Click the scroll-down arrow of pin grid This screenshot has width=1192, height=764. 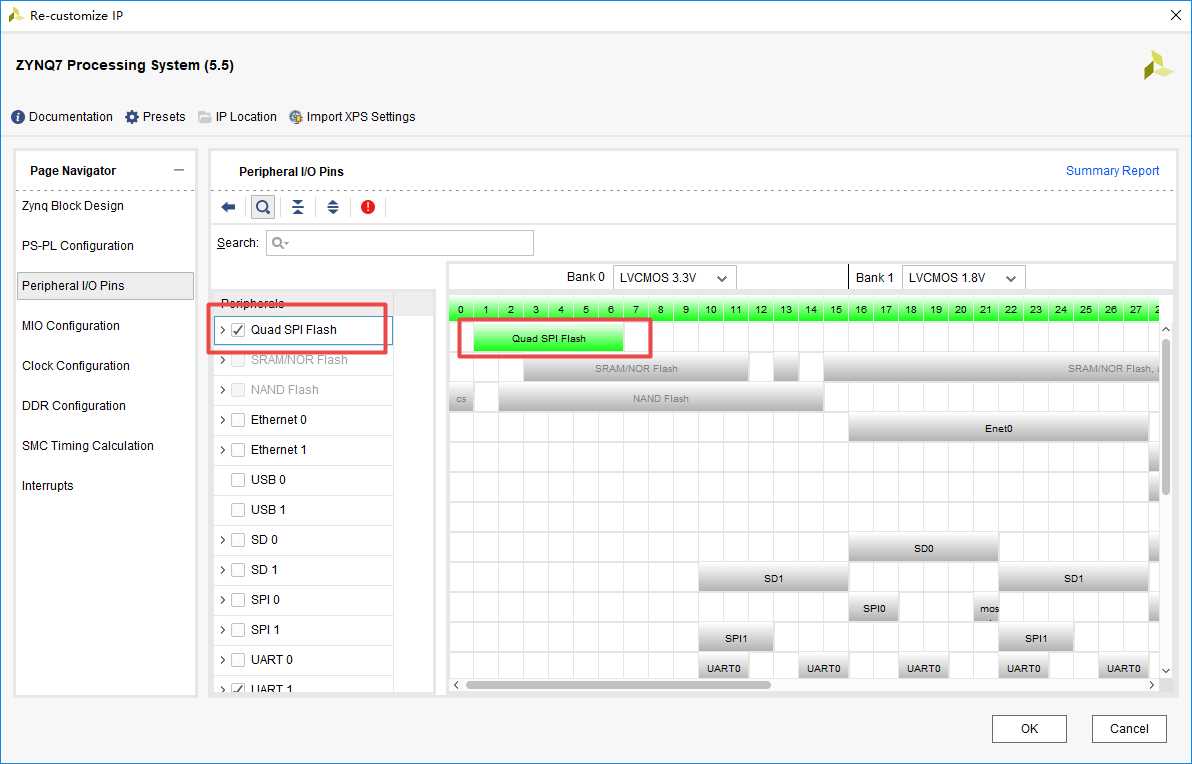pyautogui.click(x=1166, y=670)
